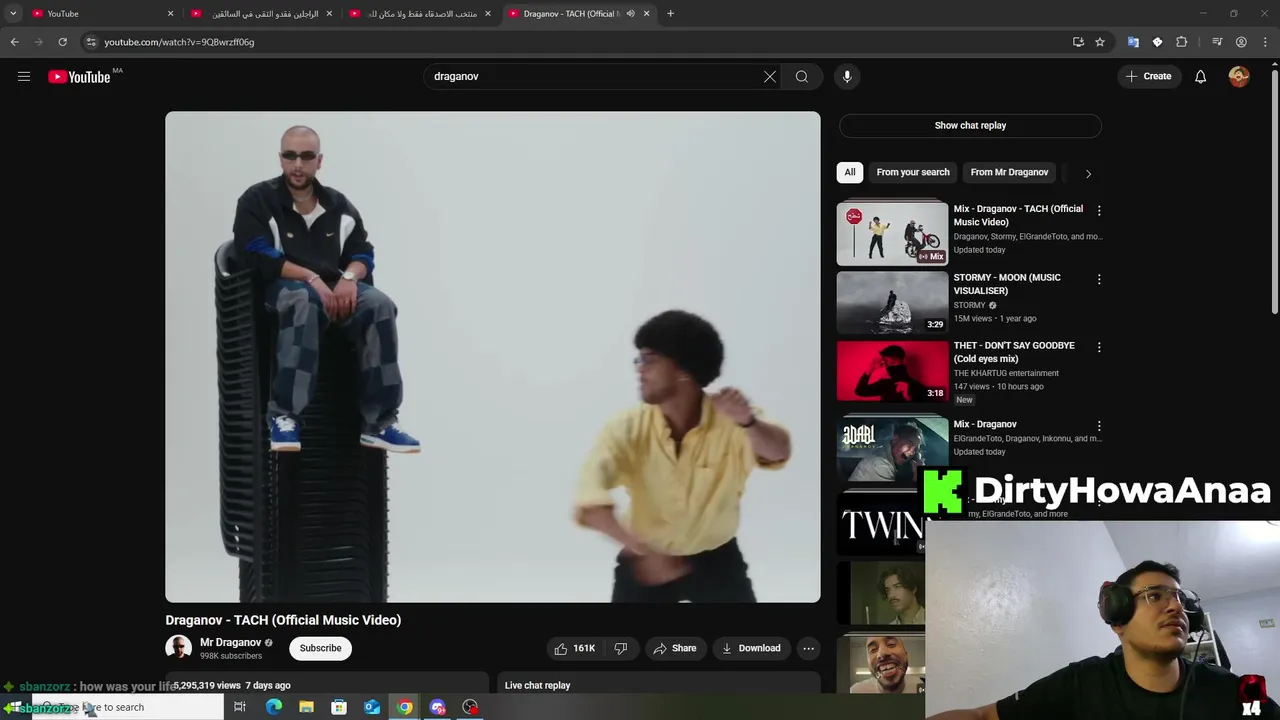Close the Draganov - TACH tab
1280x720 pixels.
(x=646, y=13)
